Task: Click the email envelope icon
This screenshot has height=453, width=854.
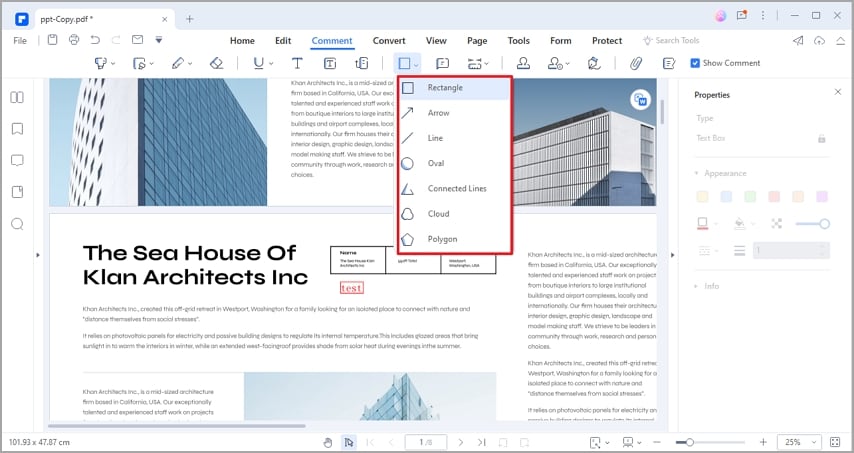Action: (137, 40)
